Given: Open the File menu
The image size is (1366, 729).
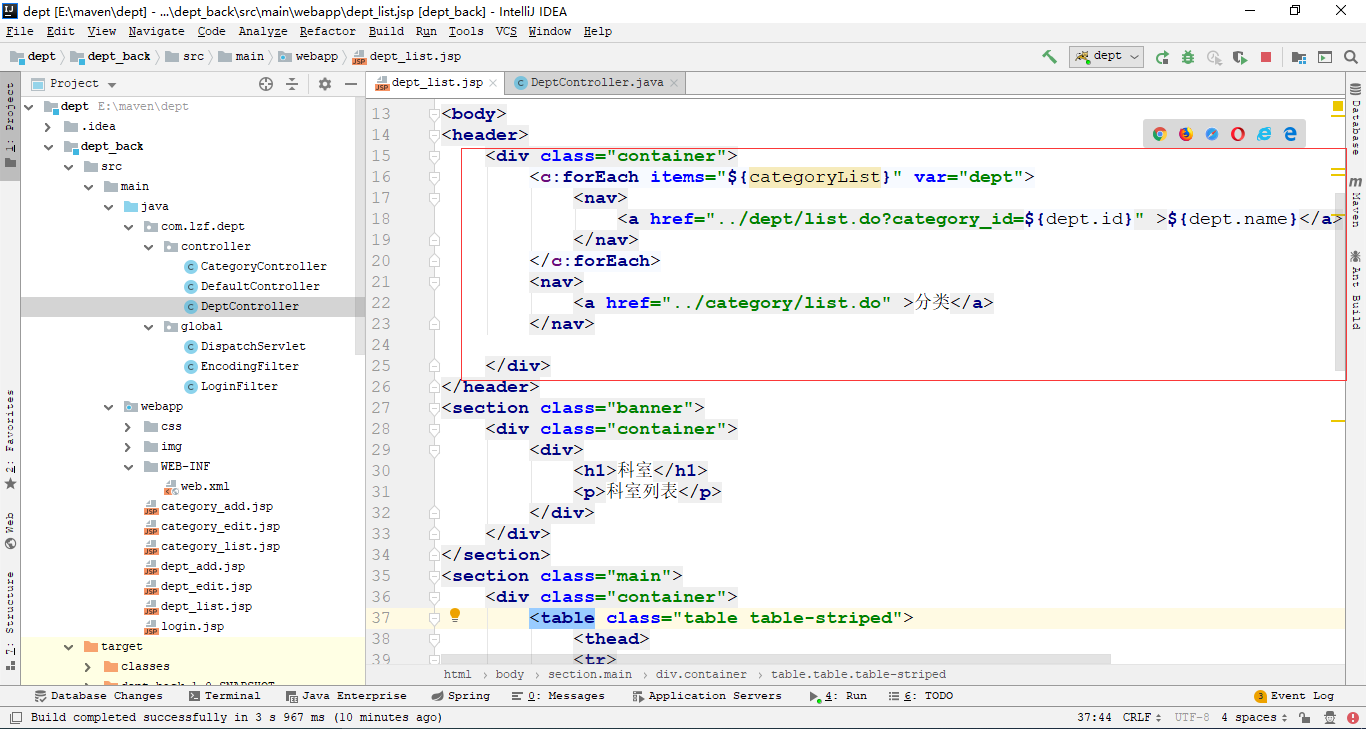Looking at the screenshot, I should point(20,31).
